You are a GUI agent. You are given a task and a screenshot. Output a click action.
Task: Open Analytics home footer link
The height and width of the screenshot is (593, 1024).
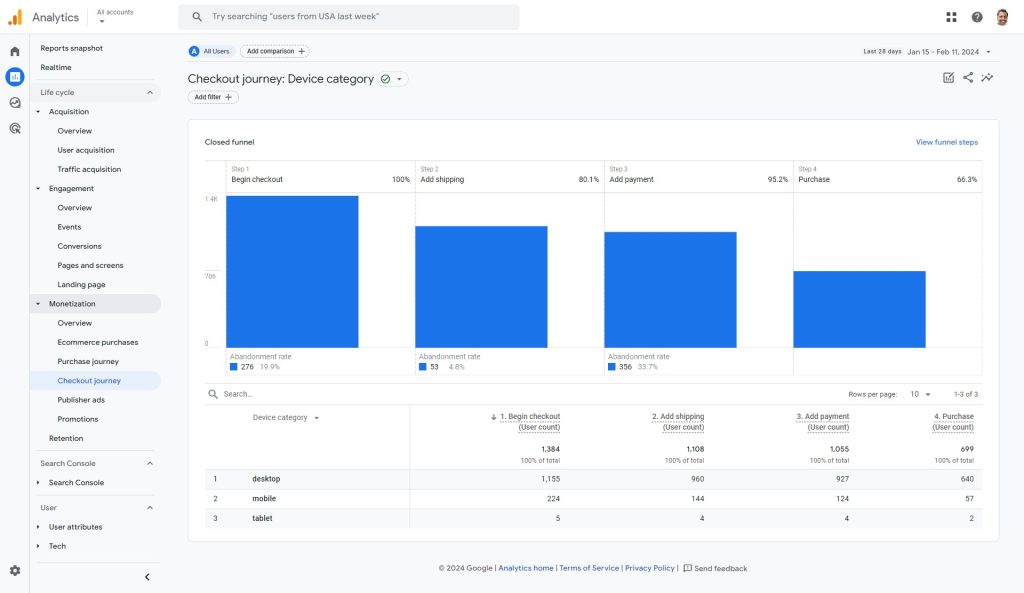pyautogui.click(x=526, y=568)
